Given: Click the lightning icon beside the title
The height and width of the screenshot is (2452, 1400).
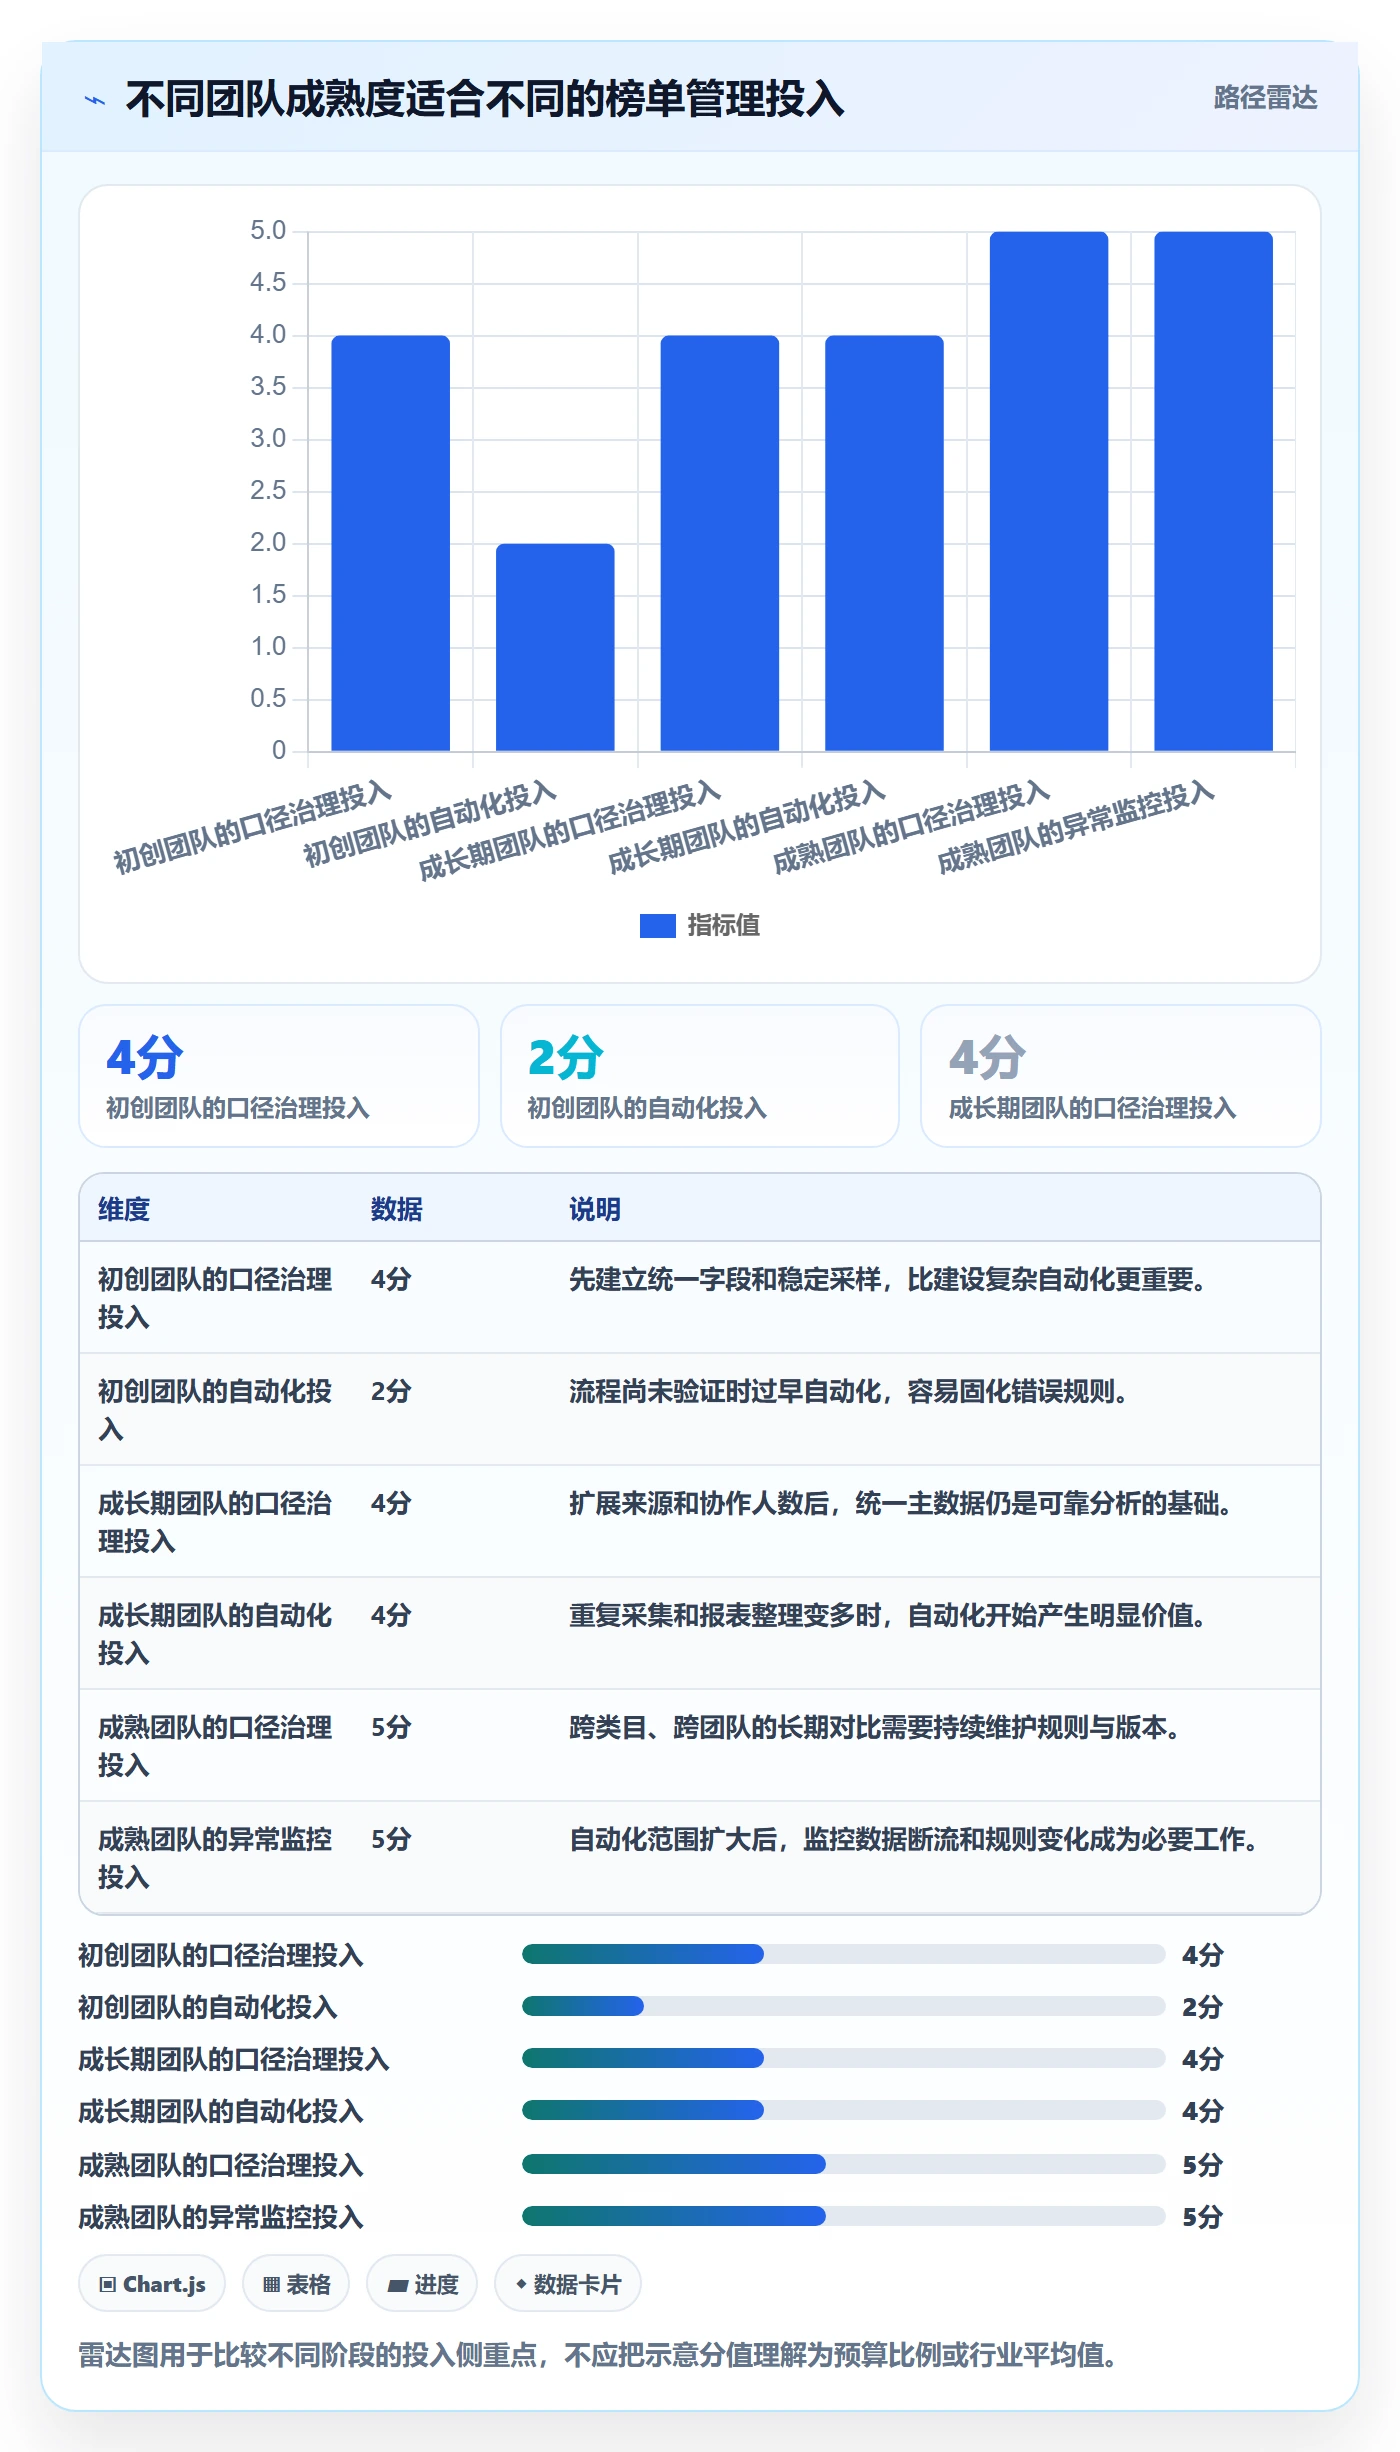Looking at the screenshot, I should tap(95, 100).
